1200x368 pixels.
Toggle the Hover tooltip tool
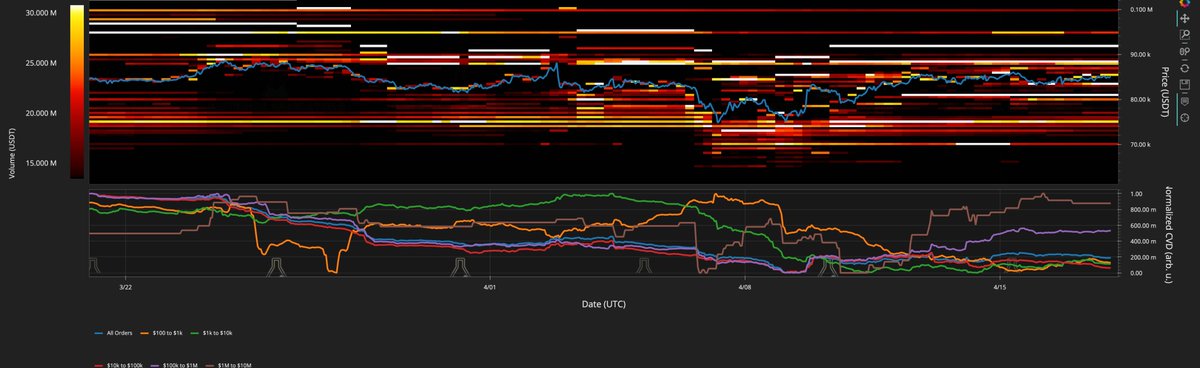pos(1184,101)
